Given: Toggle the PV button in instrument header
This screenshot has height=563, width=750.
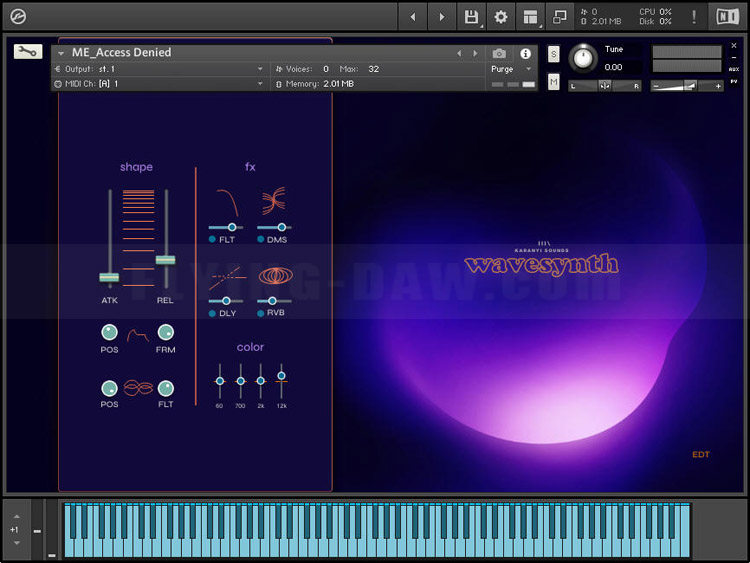Looking at the screenshot, I should pyautogui.click(x=734, y=82).
